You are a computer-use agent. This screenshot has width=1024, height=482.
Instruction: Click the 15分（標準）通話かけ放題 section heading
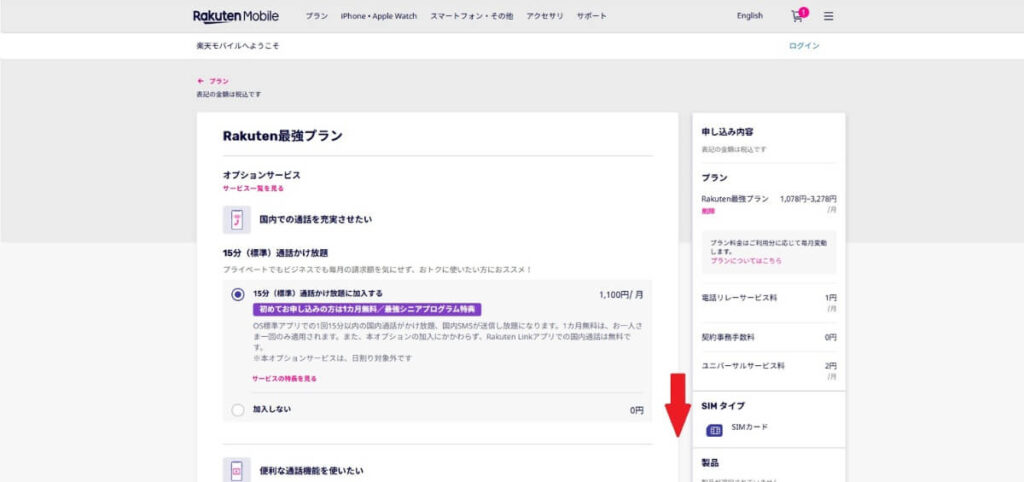tap(275, 253)
